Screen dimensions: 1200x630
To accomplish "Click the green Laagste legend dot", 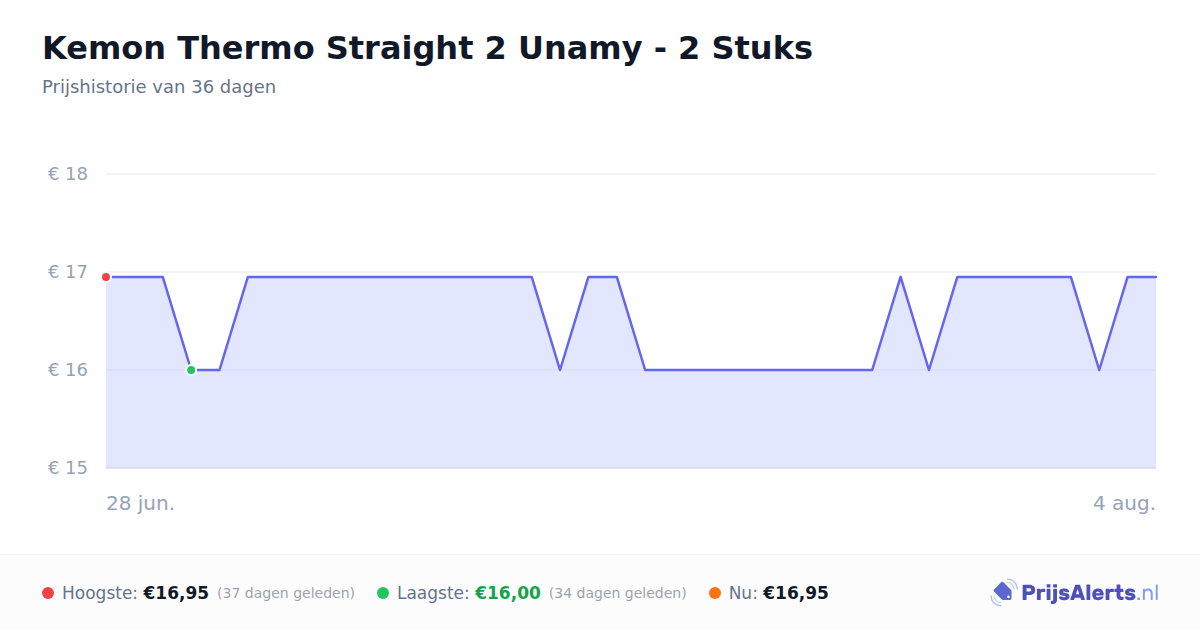I will 383,593.
